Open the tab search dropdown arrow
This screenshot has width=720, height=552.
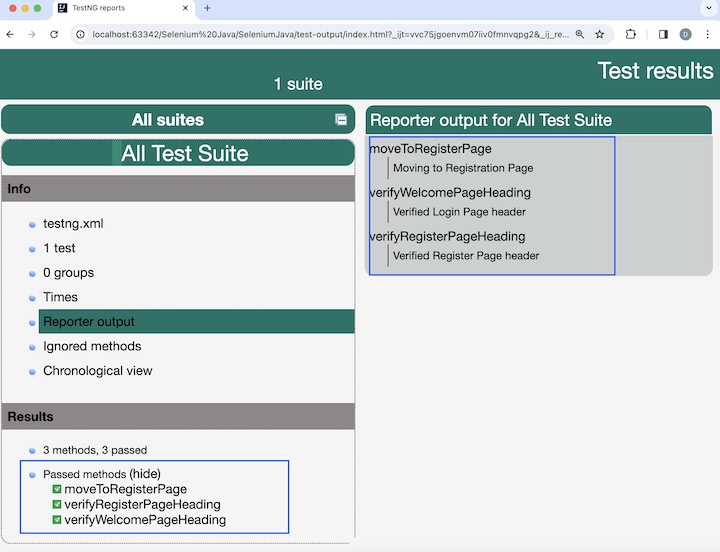pyautogui.click(x=709, y=8)
